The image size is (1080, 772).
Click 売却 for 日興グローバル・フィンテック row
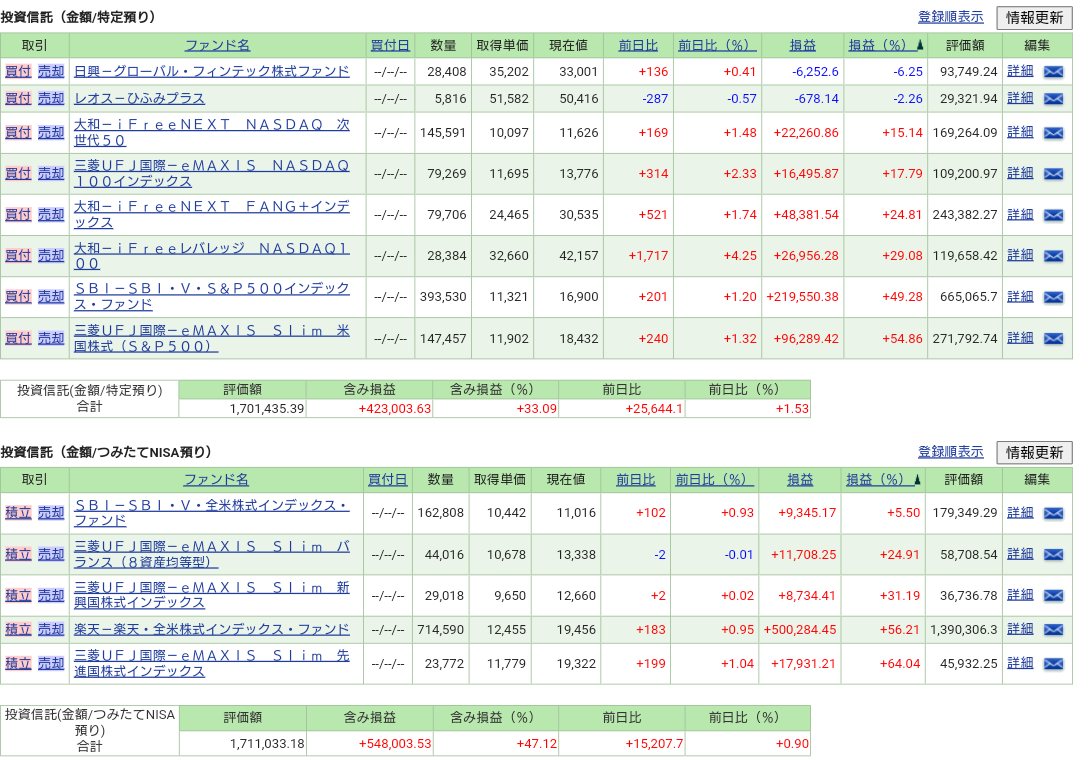pyautogui.click(x=51, y=72)
